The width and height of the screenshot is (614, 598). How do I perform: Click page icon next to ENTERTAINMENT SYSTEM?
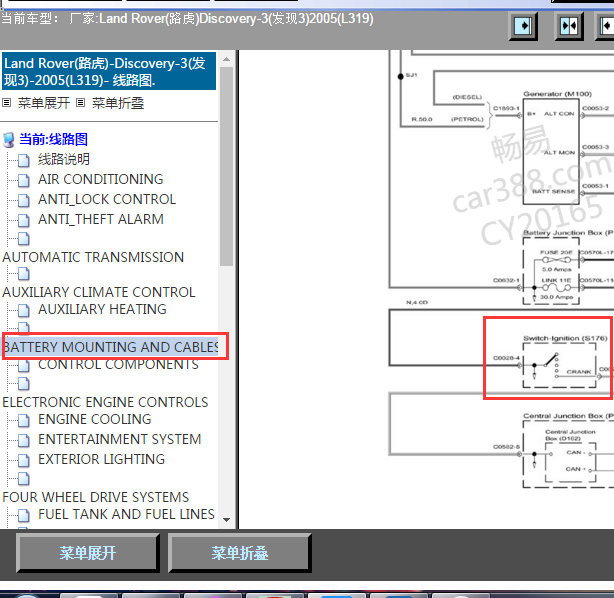pyautogui.click(x=23, y=440)
